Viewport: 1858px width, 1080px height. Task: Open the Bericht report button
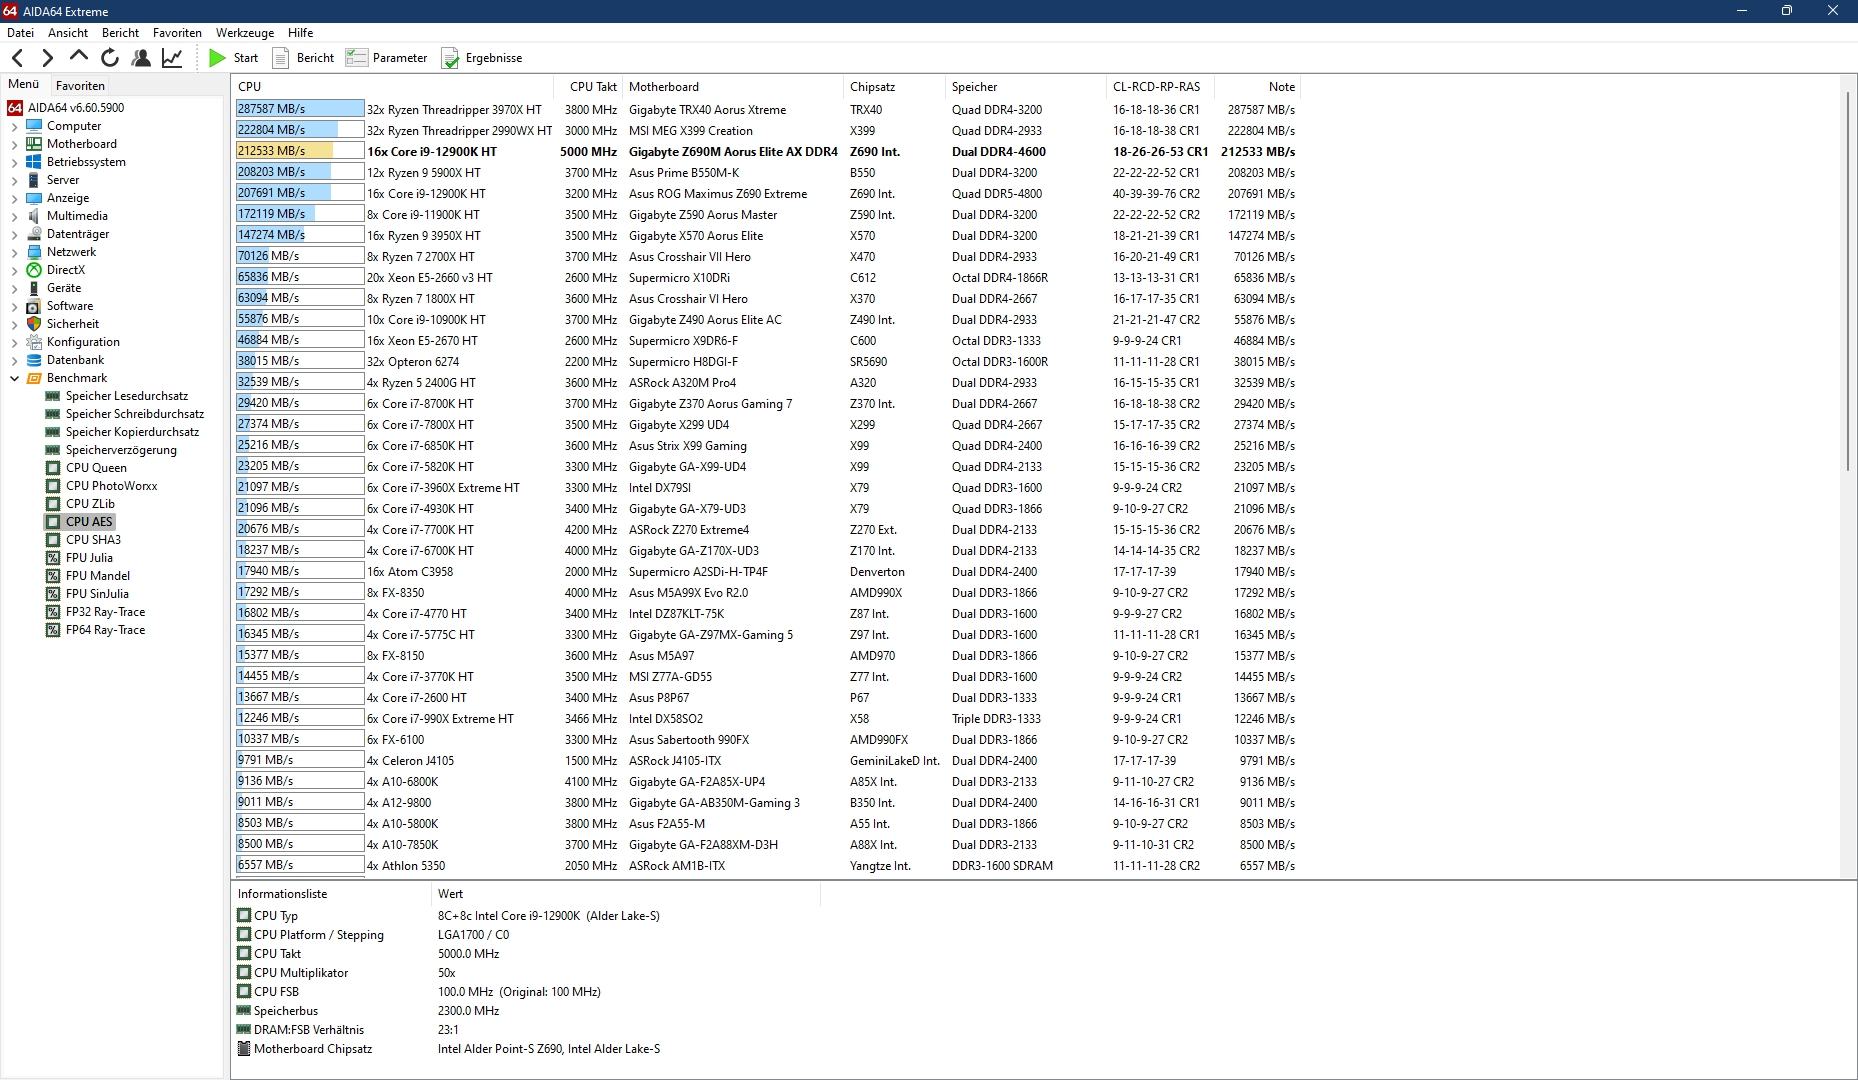(303, 58)
